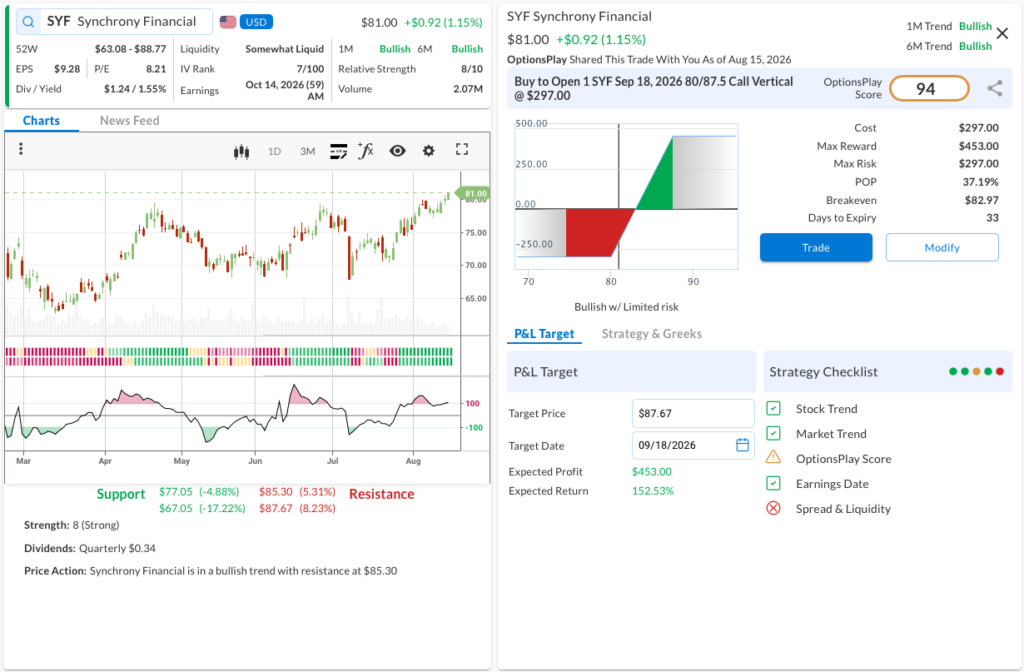
Task: Open chart settings gear icon
Action: tap(428, 151)
